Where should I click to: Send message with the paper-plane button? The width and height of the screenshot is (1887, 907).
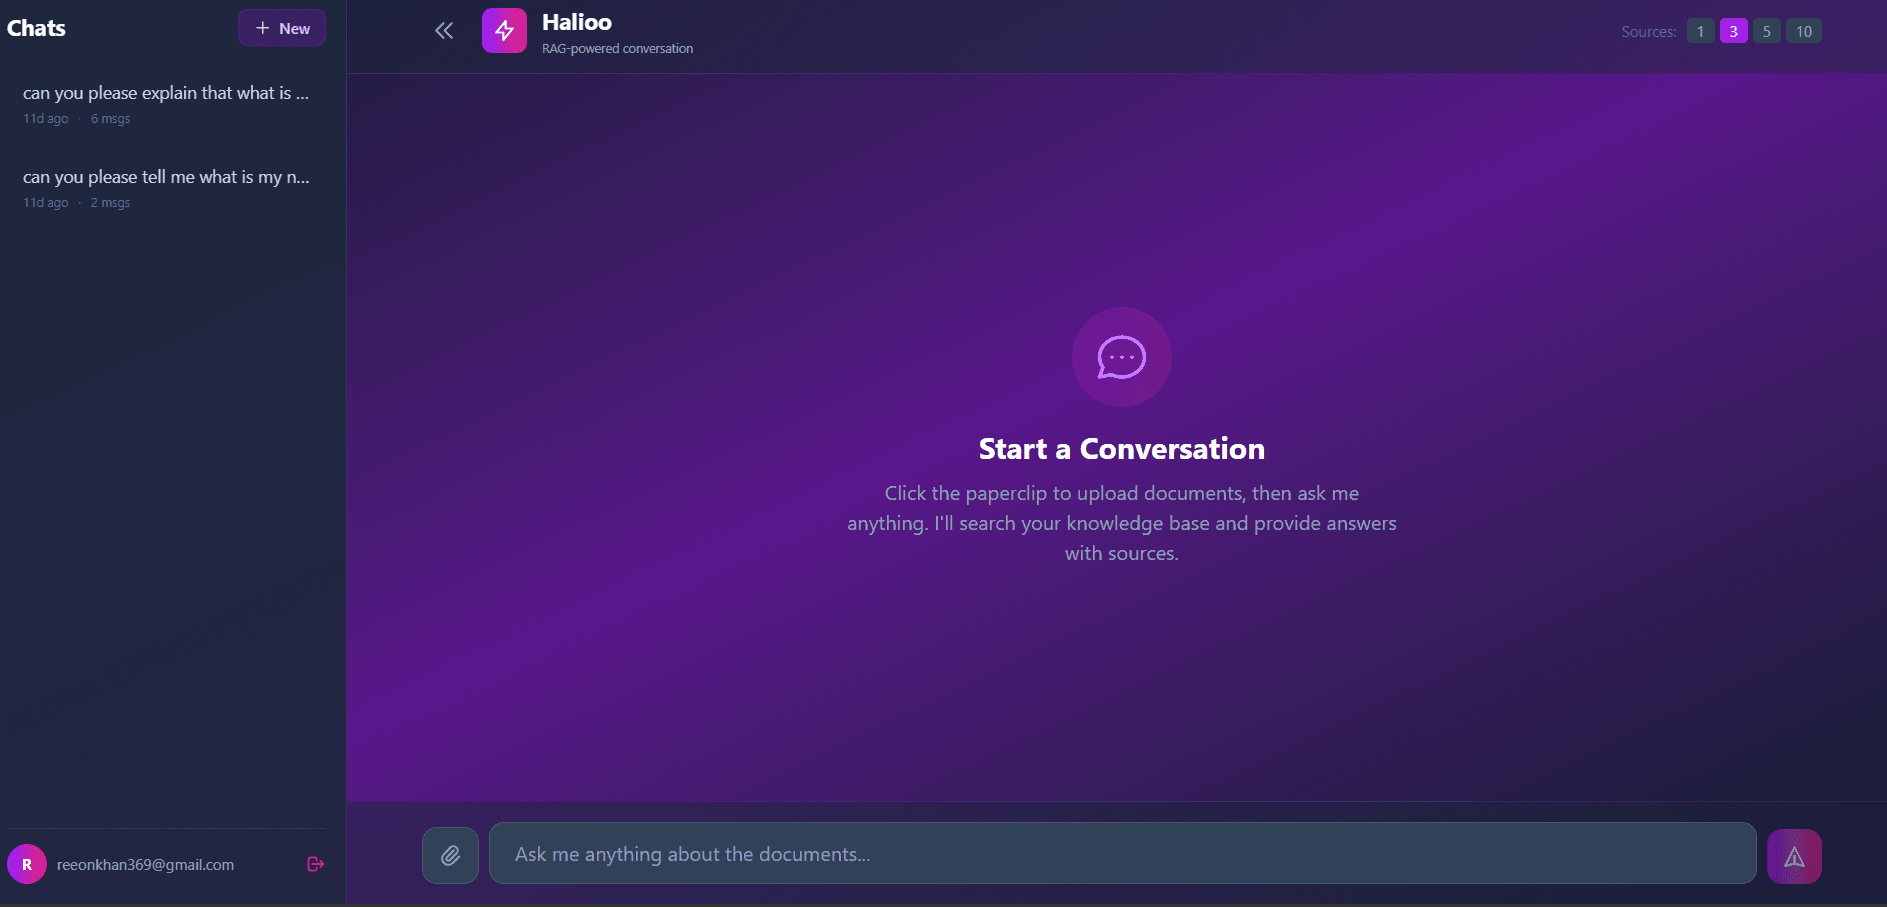[1794, 856]
